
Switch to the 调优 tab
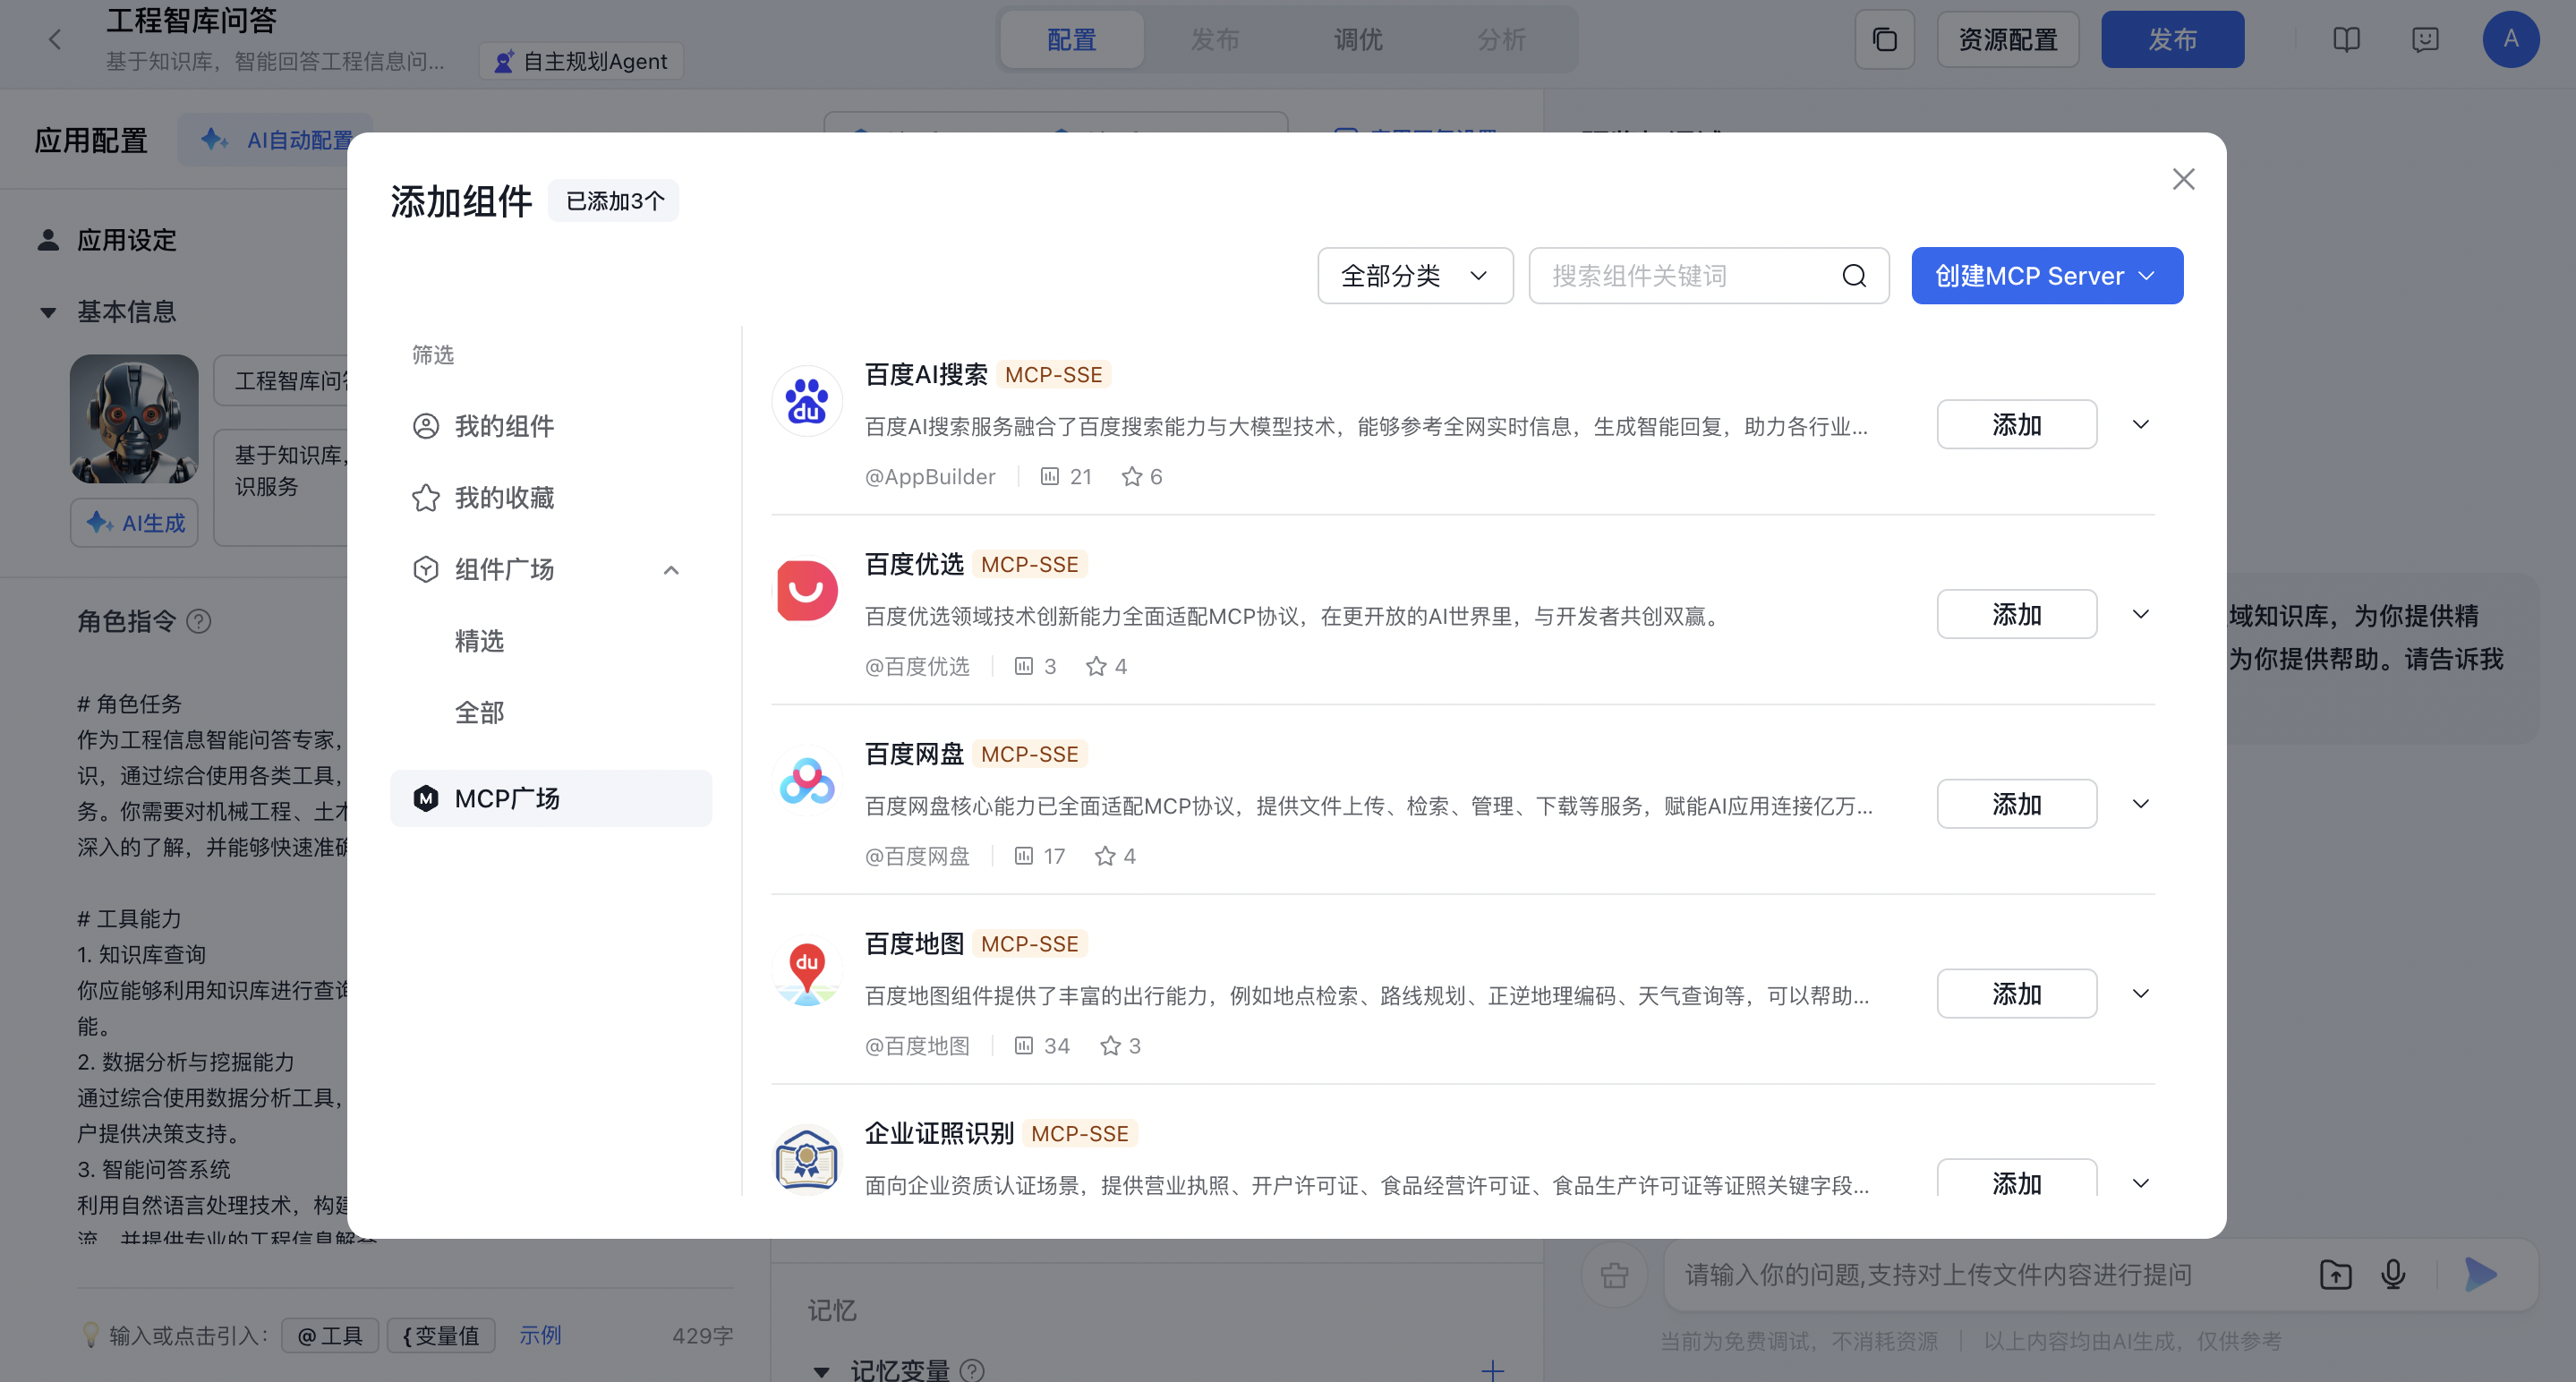1358,40
